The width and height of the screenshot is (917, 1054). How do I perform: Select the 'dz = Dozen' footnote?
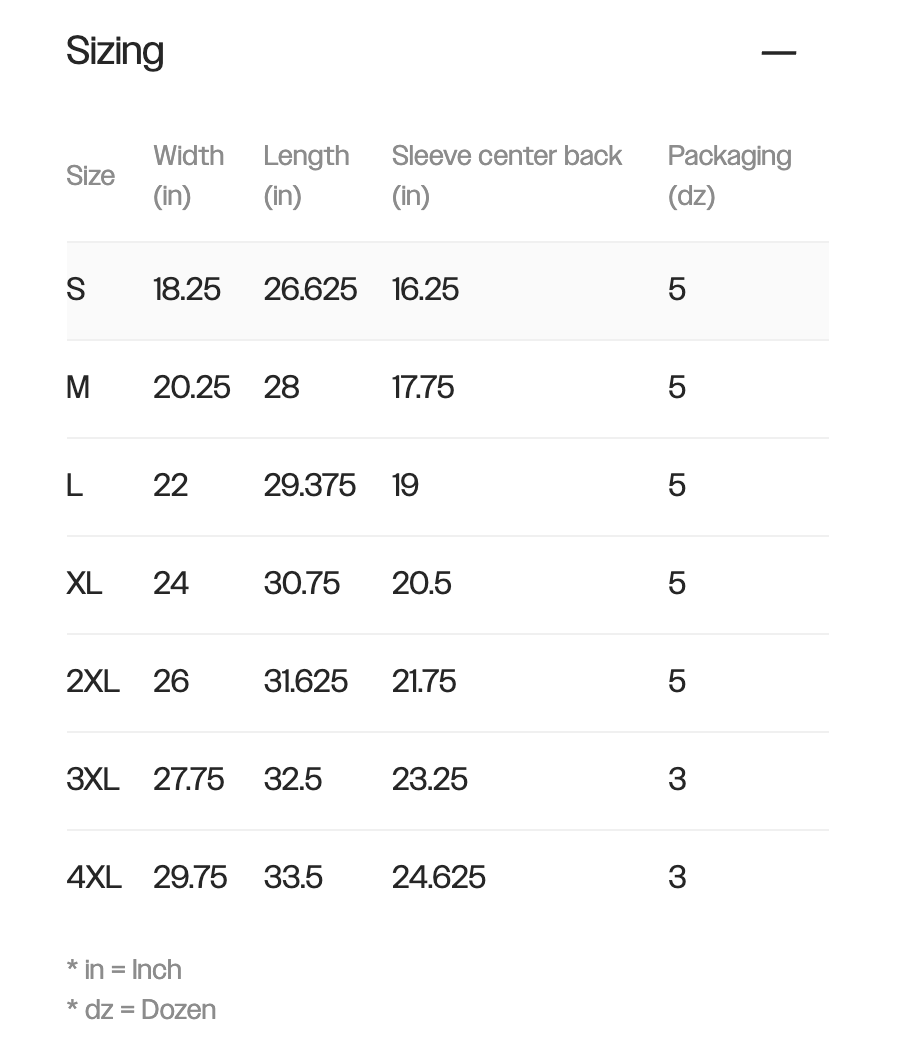141,1010
